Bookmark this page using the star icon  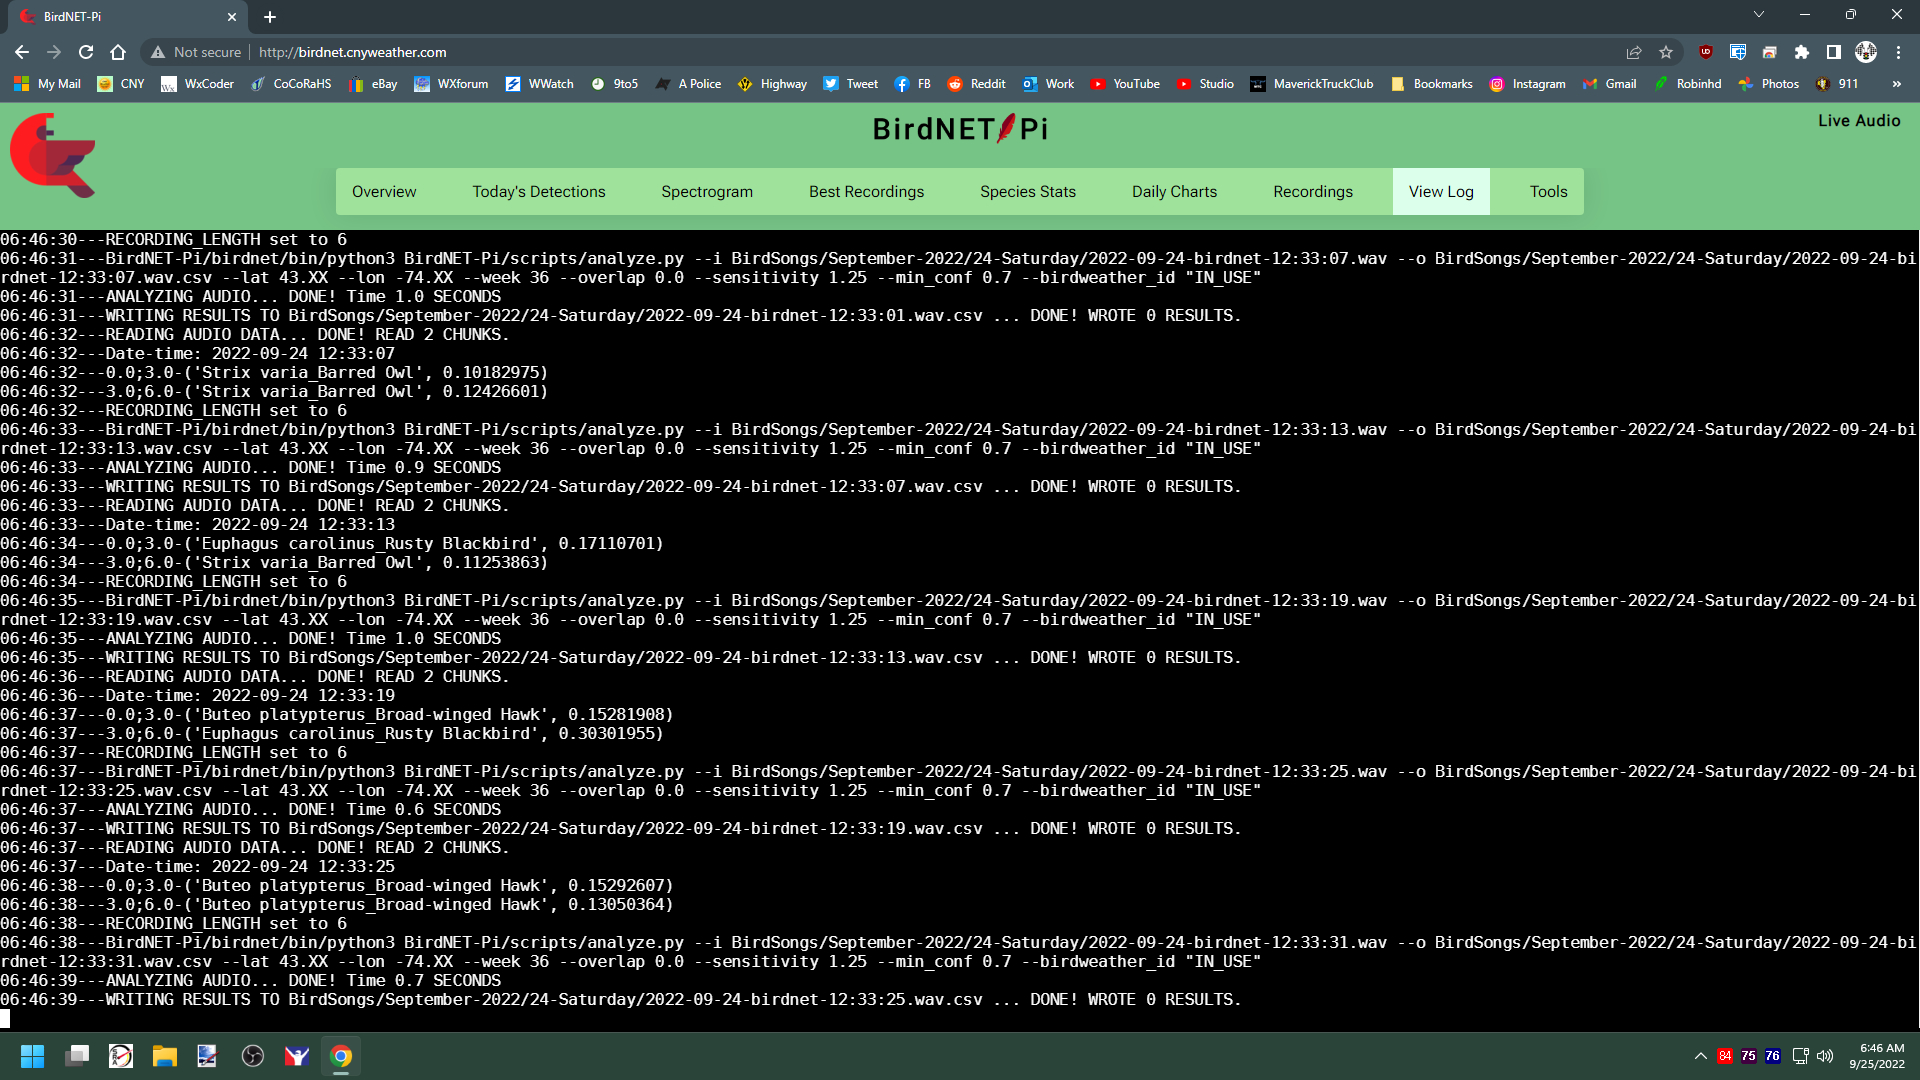pos(1666,52)
